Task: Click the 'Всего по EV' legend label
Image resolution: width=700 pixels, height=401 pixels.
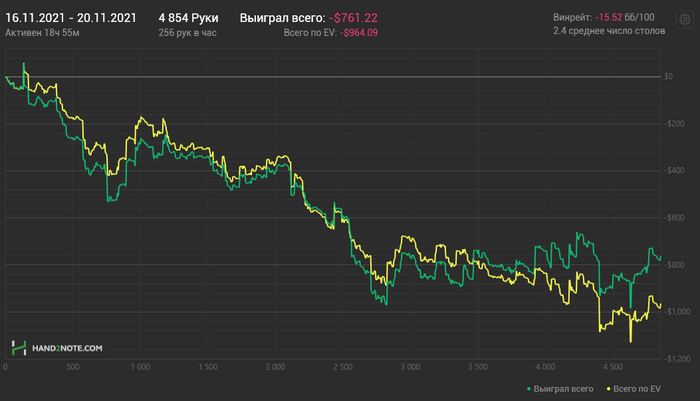Action: point(637,389)
